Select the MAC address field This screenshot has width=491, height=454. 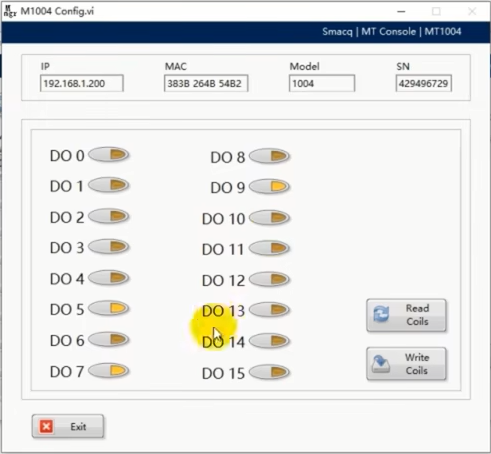click(206, 83)
